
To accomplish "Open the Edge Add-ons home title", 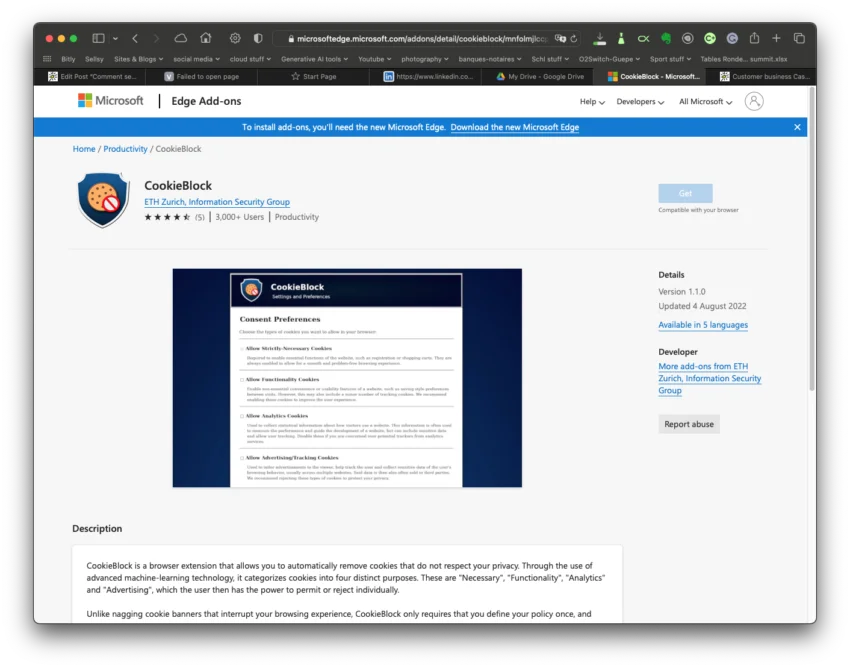I will [206, 101].
